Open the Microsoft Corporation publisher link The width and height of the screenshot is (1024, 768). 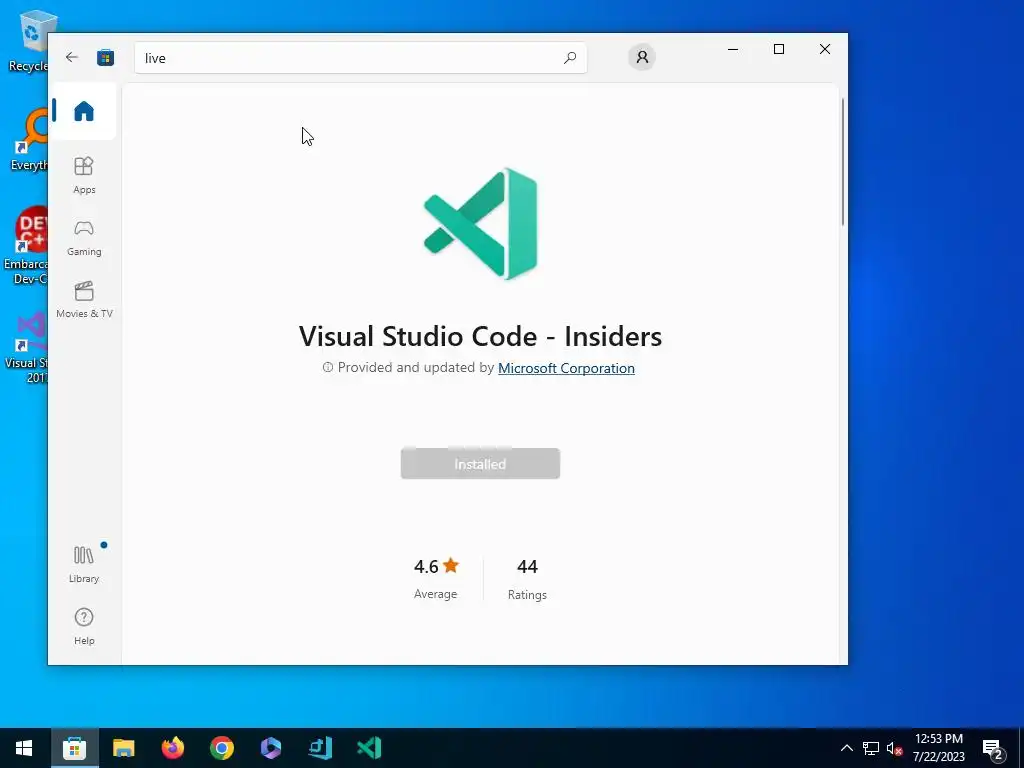click(566, 368)
